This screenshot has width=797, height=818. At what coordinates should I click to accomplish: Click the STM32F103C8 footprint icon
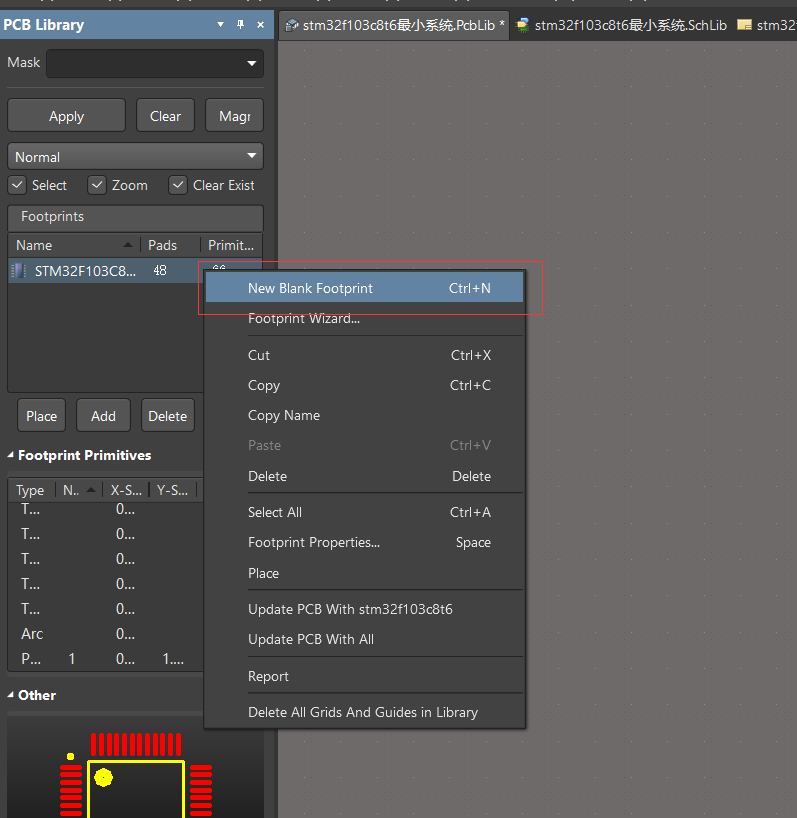(x=18, y=271)
